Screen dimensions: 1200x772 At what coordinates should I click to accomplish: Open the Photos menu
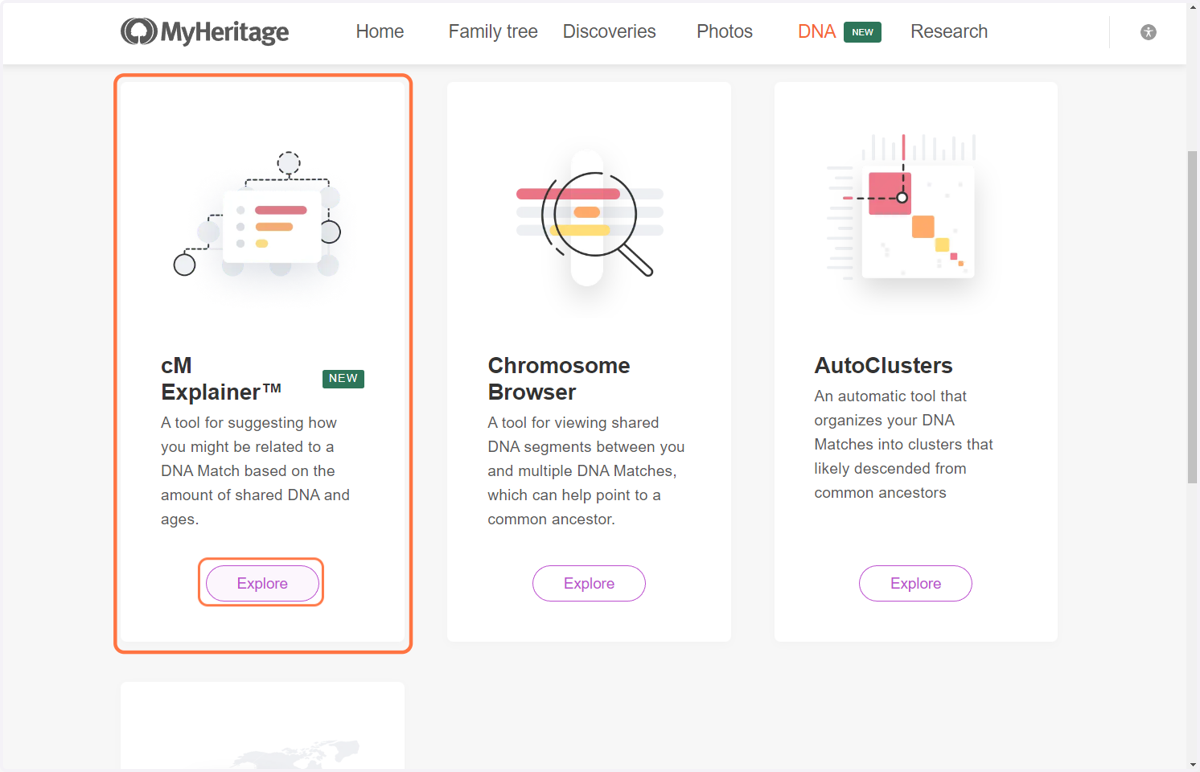pos(725,32)
